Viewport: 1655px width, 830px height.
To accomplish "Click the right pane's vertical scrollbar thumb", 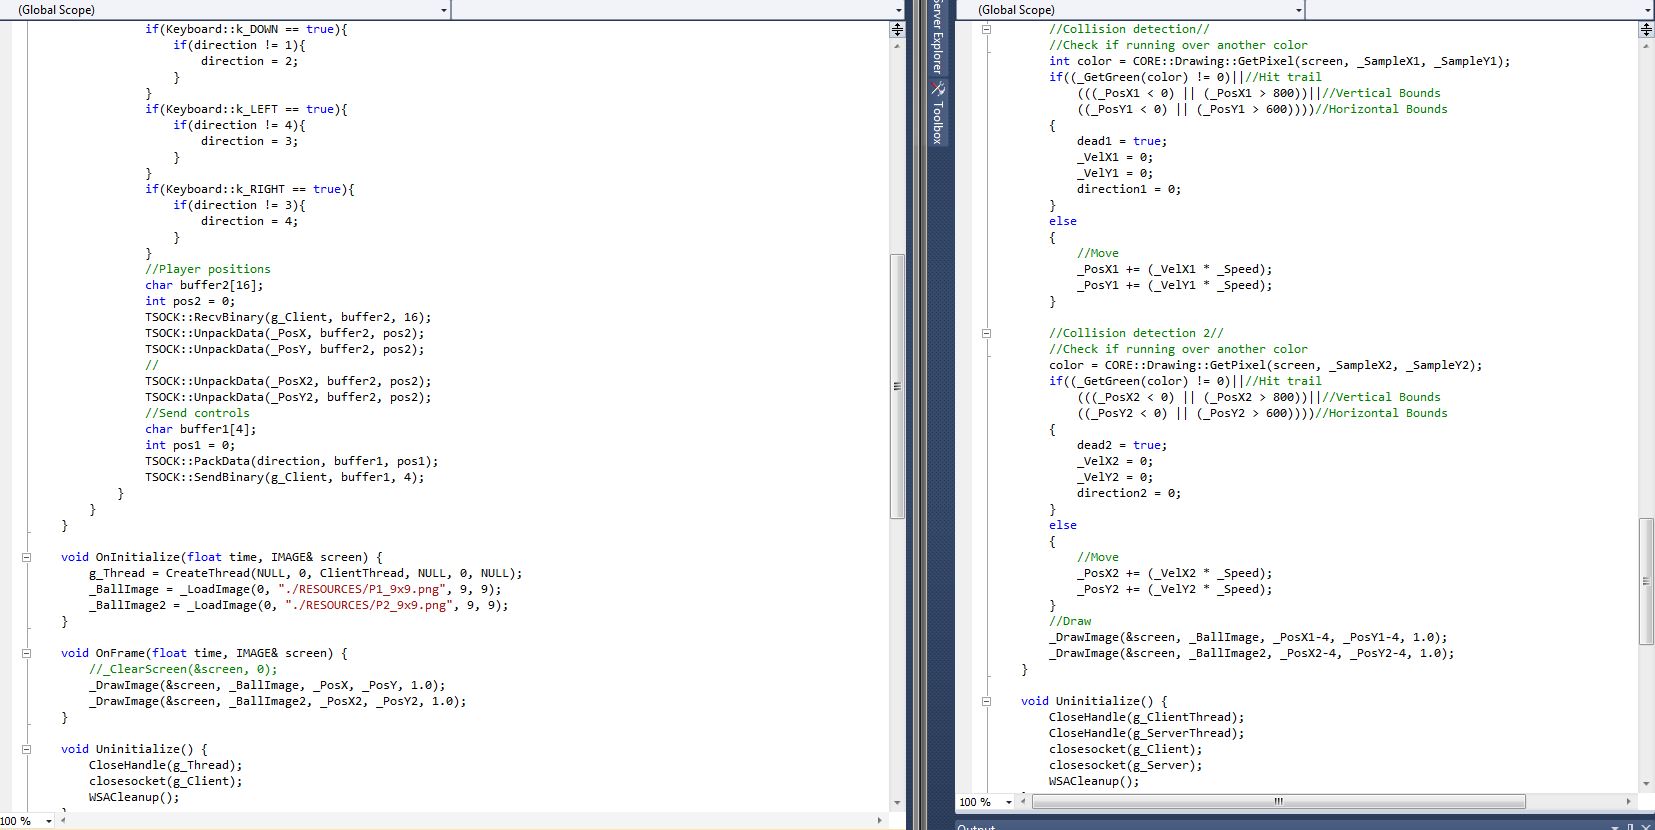I will [1646, 581].
